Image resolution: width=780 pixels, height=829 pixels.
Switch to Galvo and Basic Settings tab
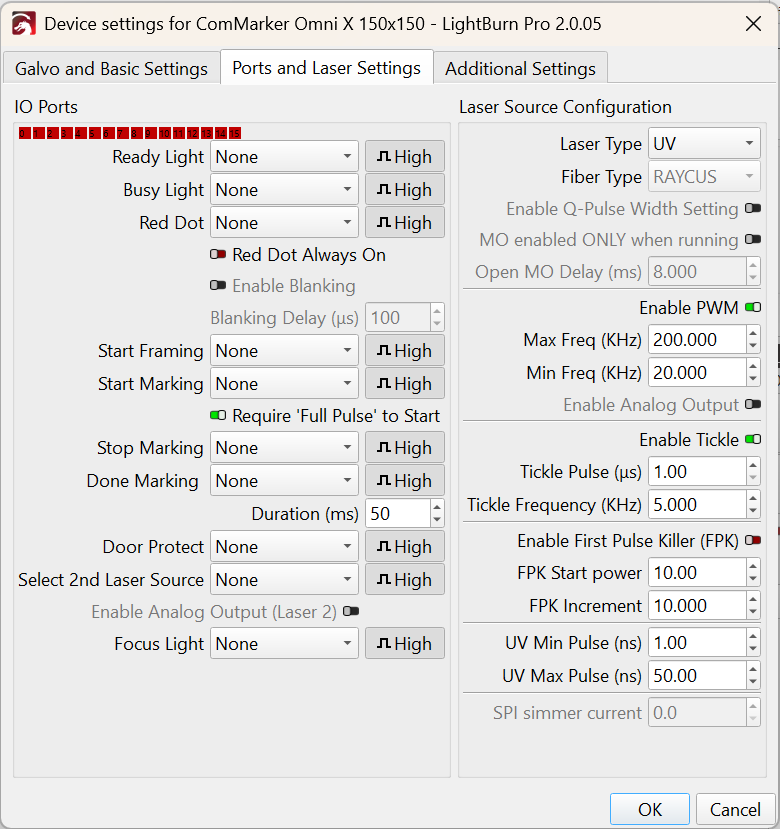(x=111, y=69)
